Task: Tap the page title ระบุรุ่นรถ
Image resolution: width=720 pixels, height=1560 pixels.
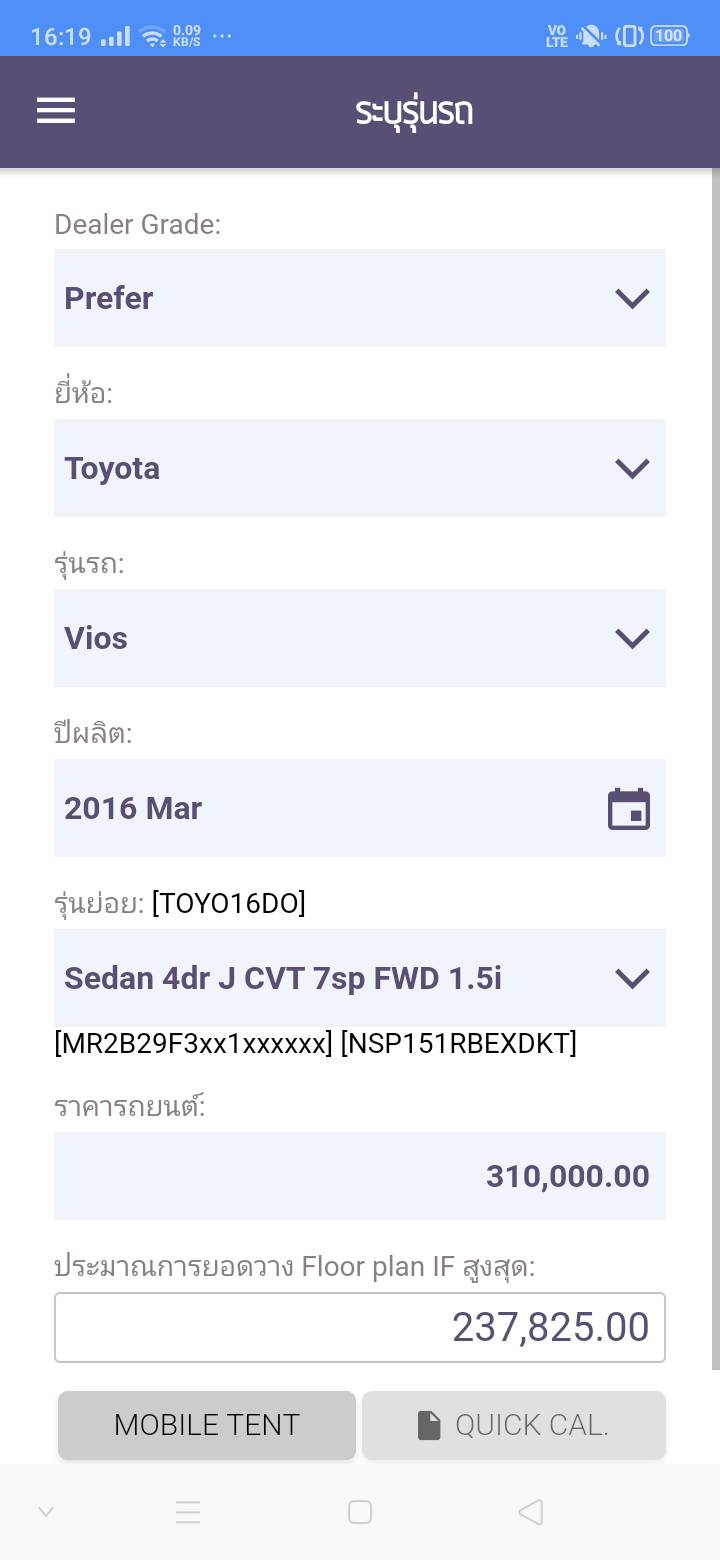Action: coord(414,111)
